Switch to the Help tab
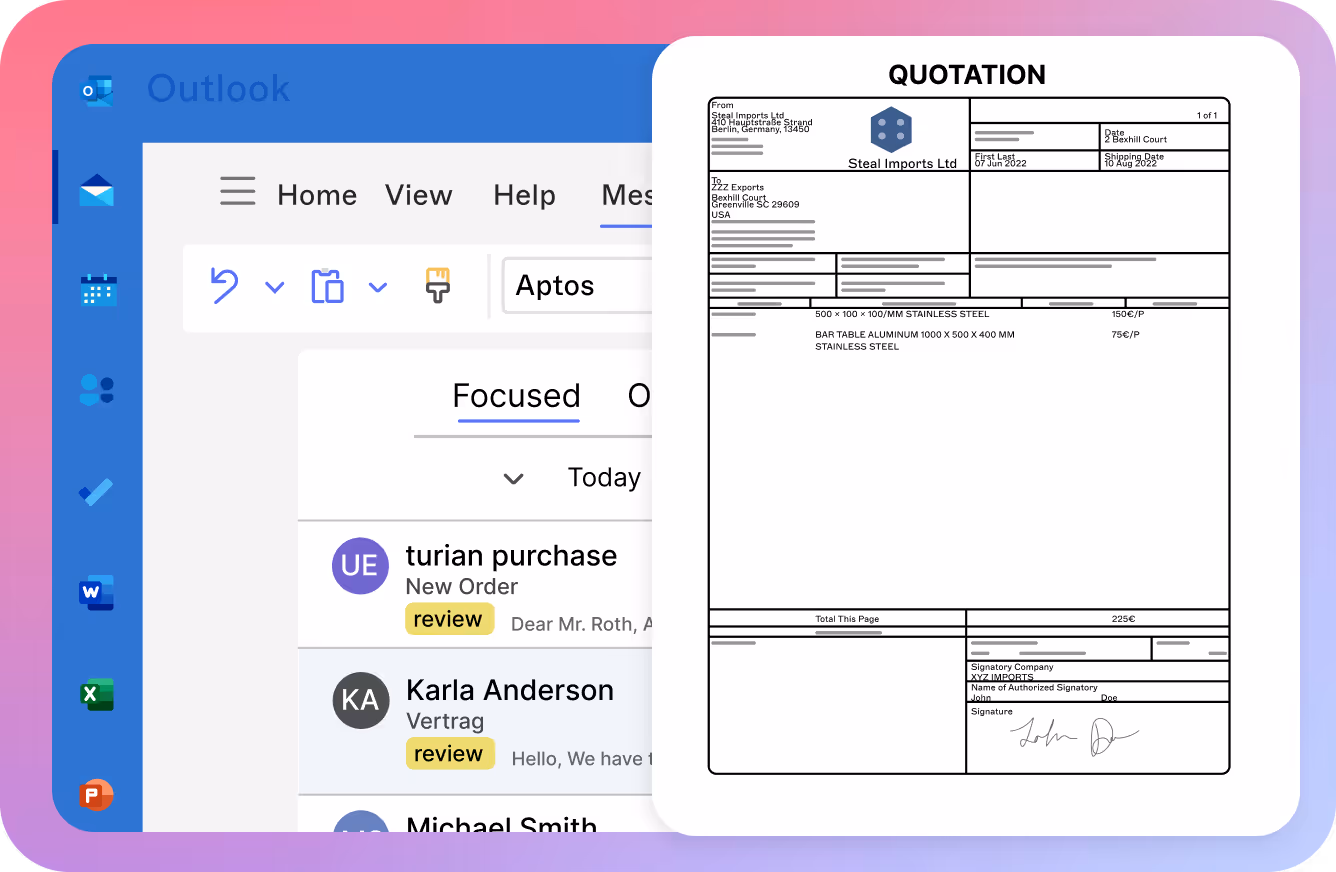Viewport: 1336px width, 872px height. [x=525, y=195]
